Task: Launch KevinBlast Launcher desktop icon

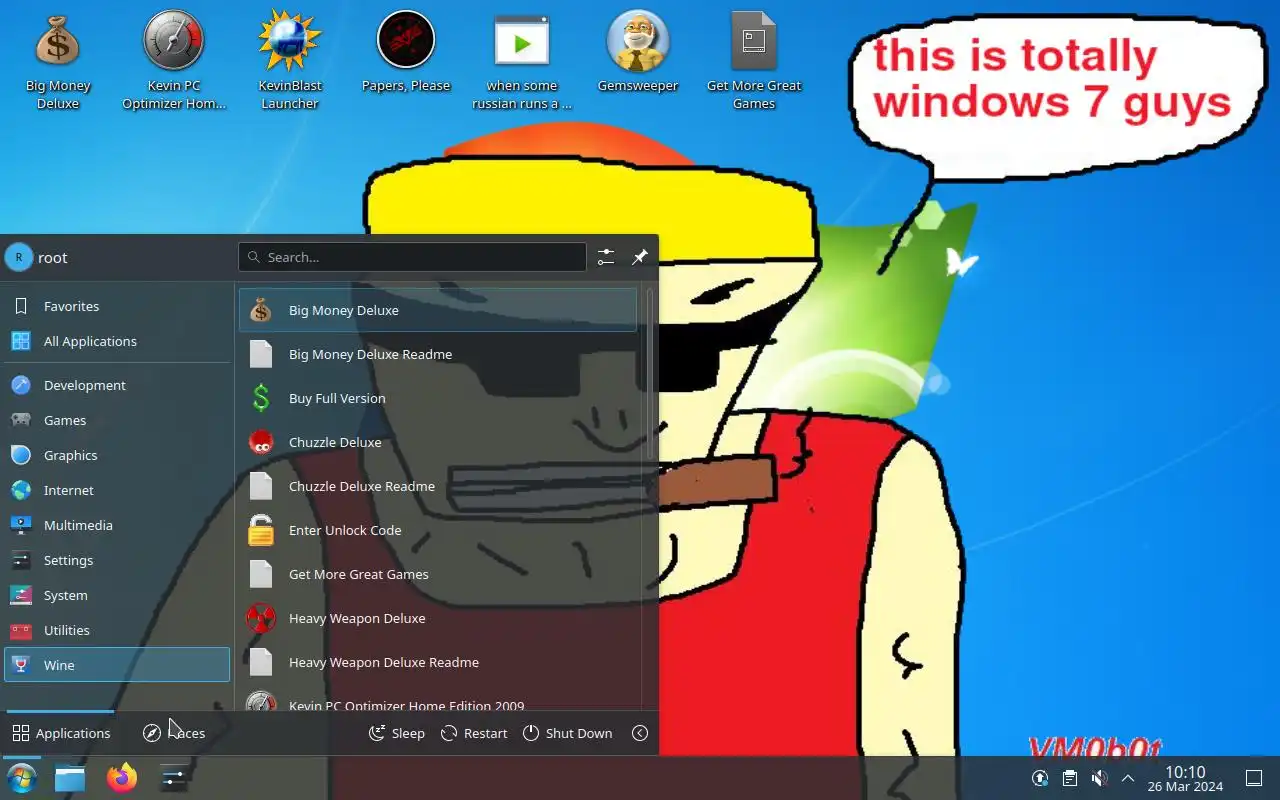Action: (290, 60)
